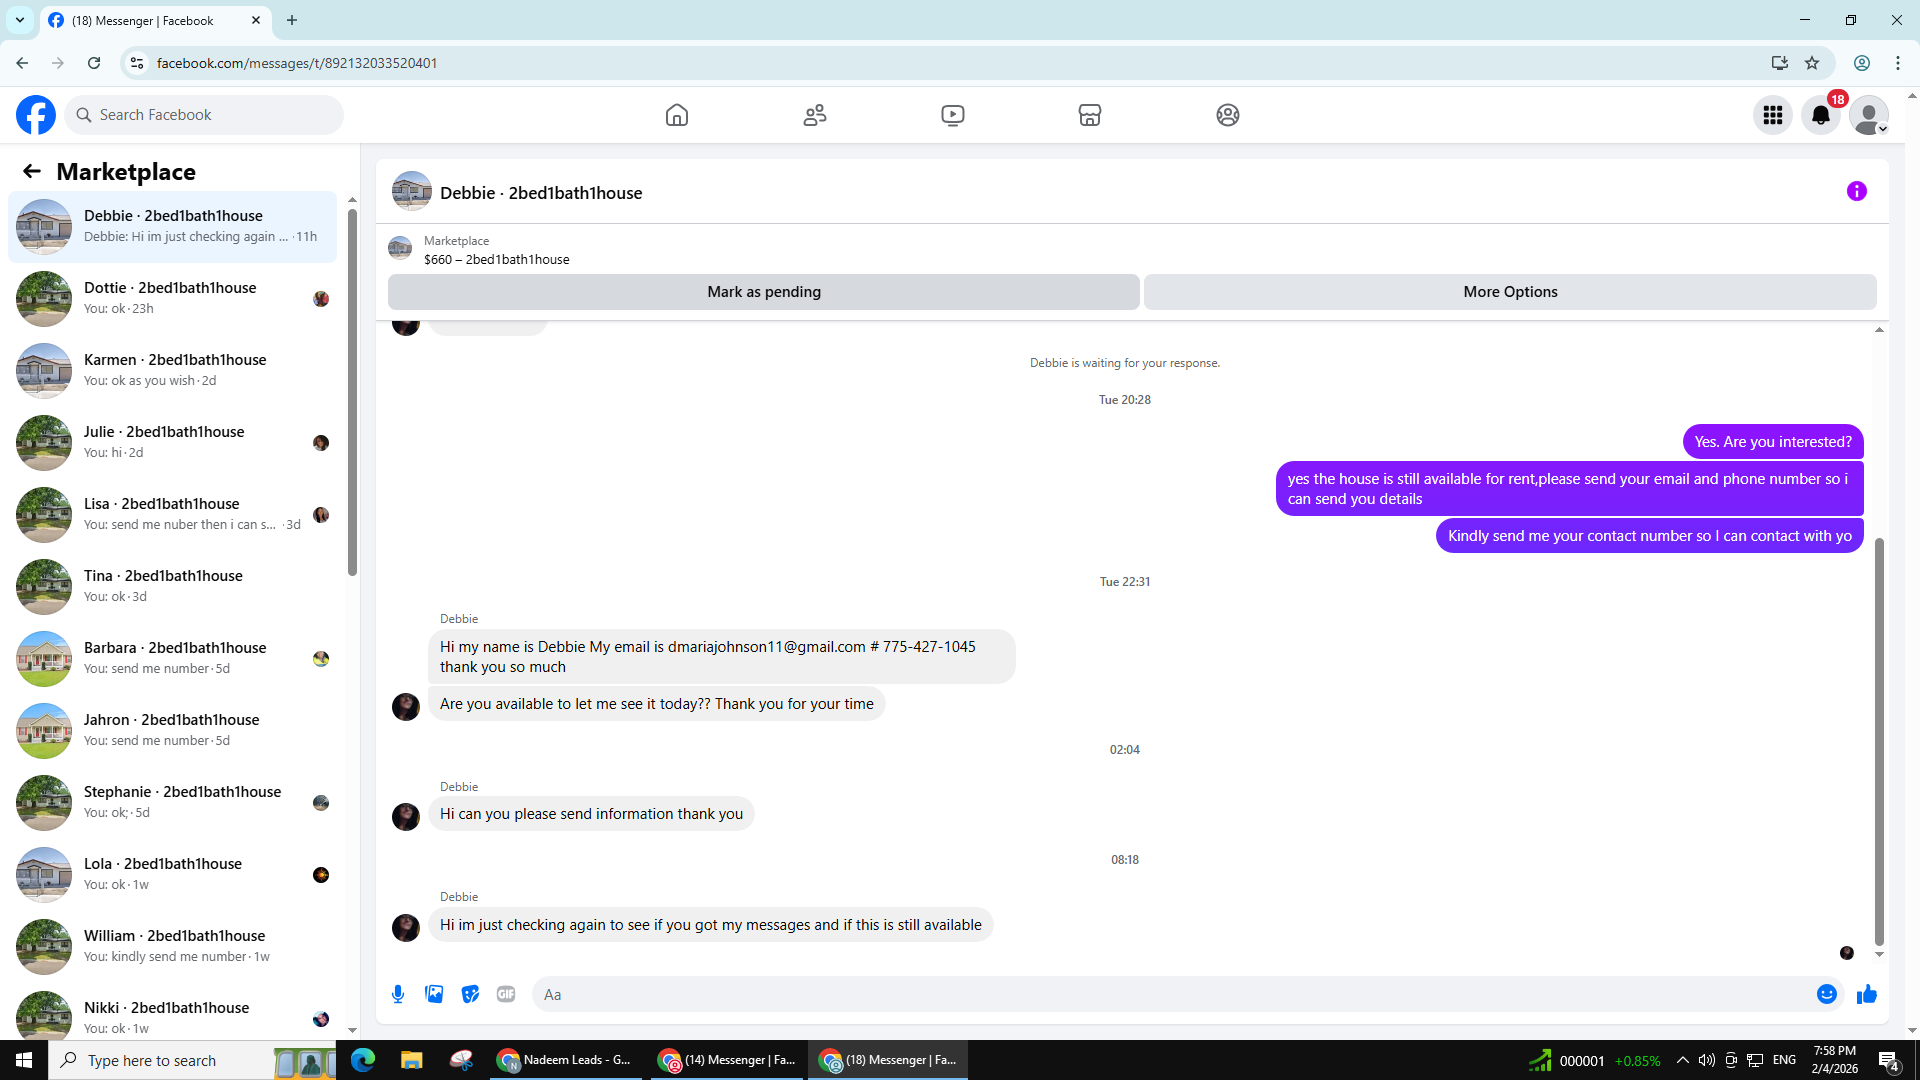Go back from Marketplace chats
The width and height of the screenshot is (1920, 1080).
pyautogui.click(x=32, y=171)
